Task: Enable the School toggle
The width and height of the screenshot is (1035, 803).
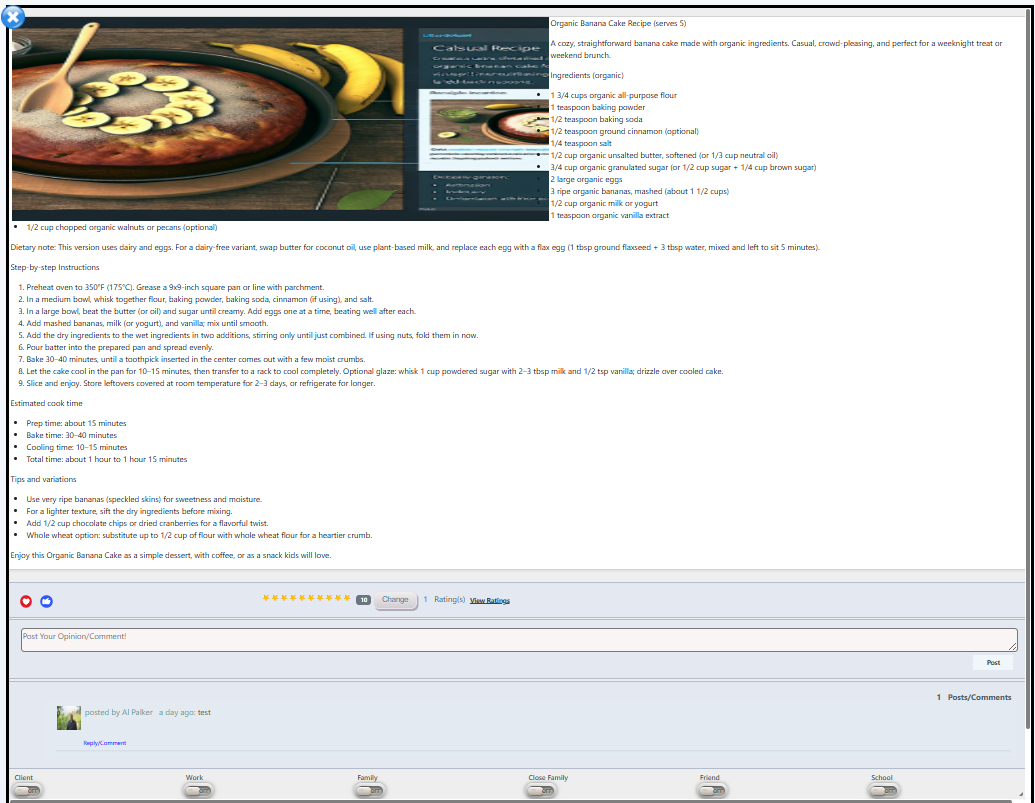Action: 884,790
